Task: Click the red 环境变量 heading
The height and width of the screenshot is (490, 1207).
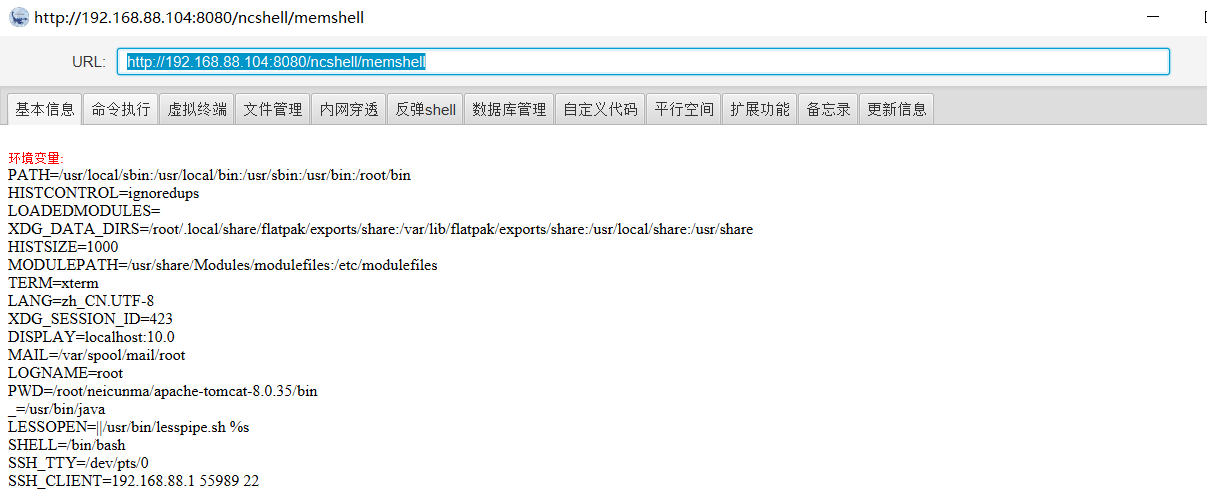Action: tap(35, 158)
